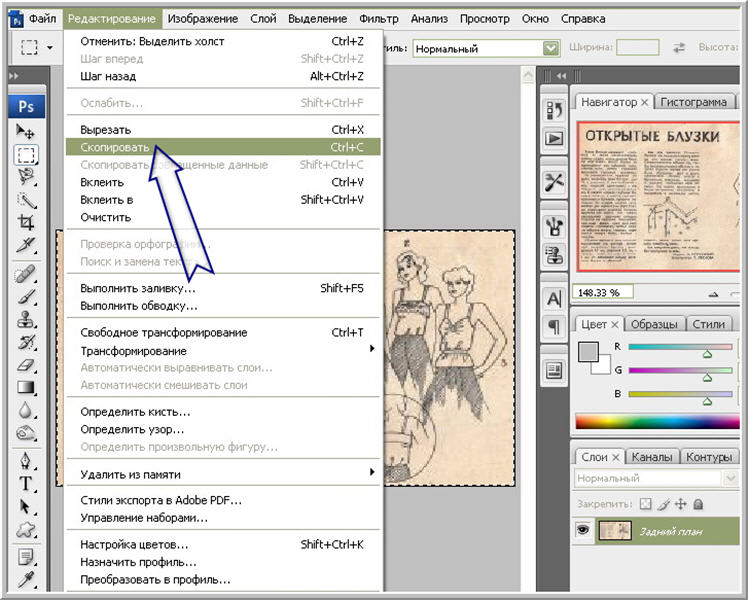This screenshot has width=748, height=600.
Task: Click the foreground color swatch in Цвет panel
Action: [x=588, y=351]
